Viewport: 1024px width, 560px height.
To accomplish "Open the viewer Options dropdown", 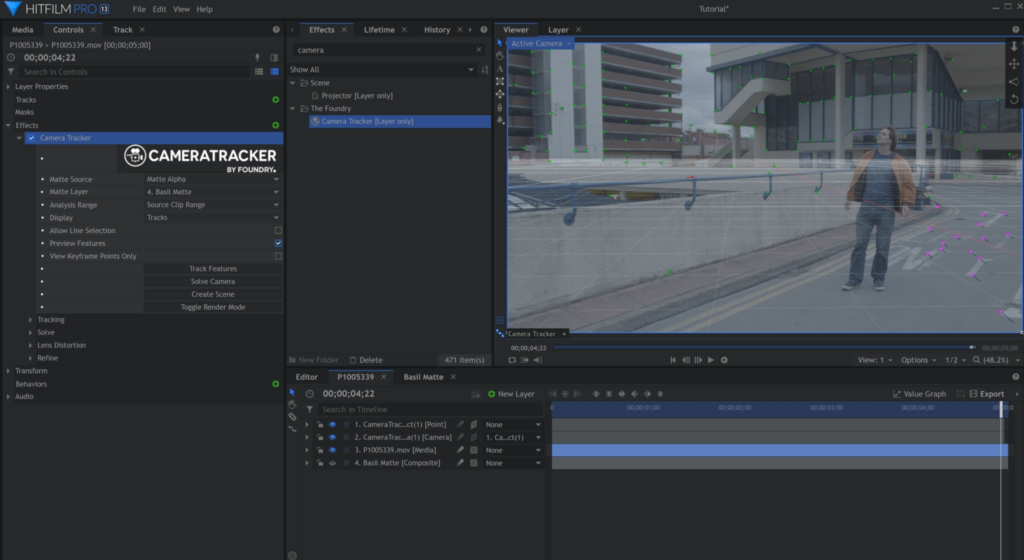I will click(918, 360).
